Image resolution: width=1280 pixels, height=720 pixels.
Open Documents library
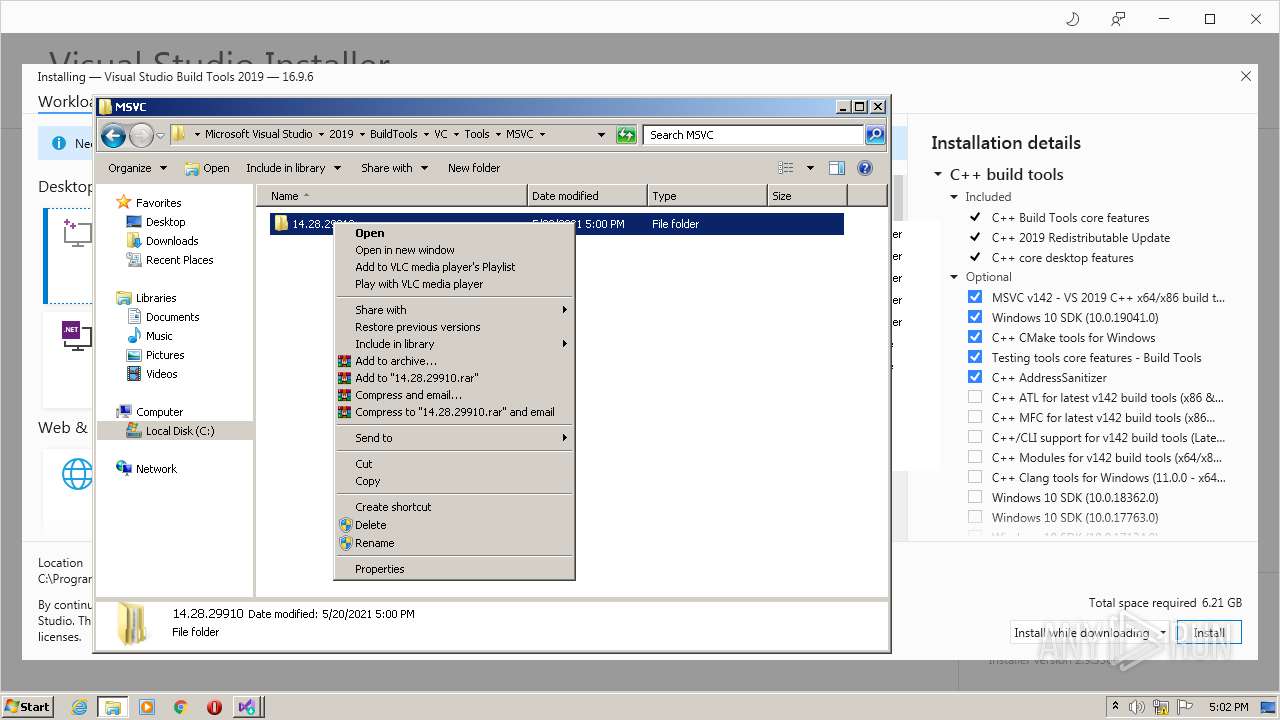pyautogui.click(x=172, y=317)
